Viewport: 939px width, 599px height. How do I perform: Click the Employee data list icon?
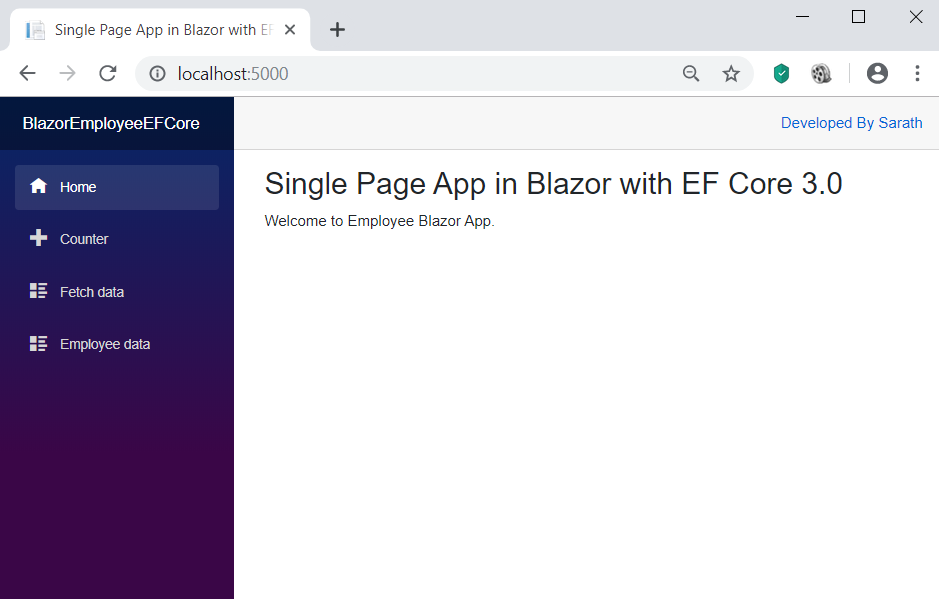(x=38, y=343)
